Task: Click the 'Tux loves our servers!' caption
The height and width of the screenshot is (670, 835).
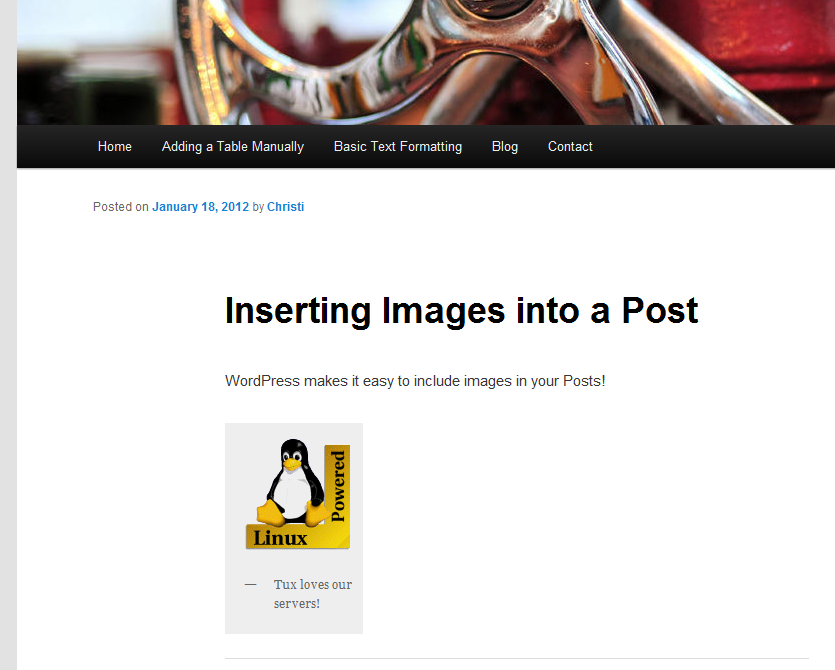Action: pos(312,594)
